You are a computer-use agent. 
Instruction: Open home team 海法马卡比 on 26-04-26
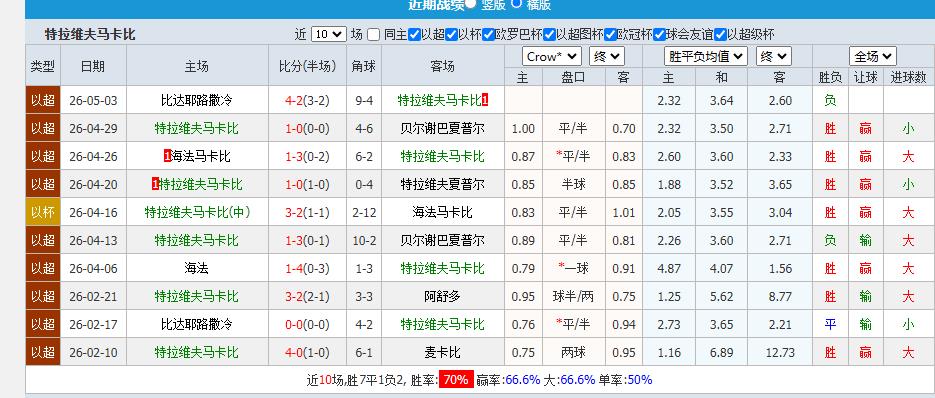click(200, 156)
